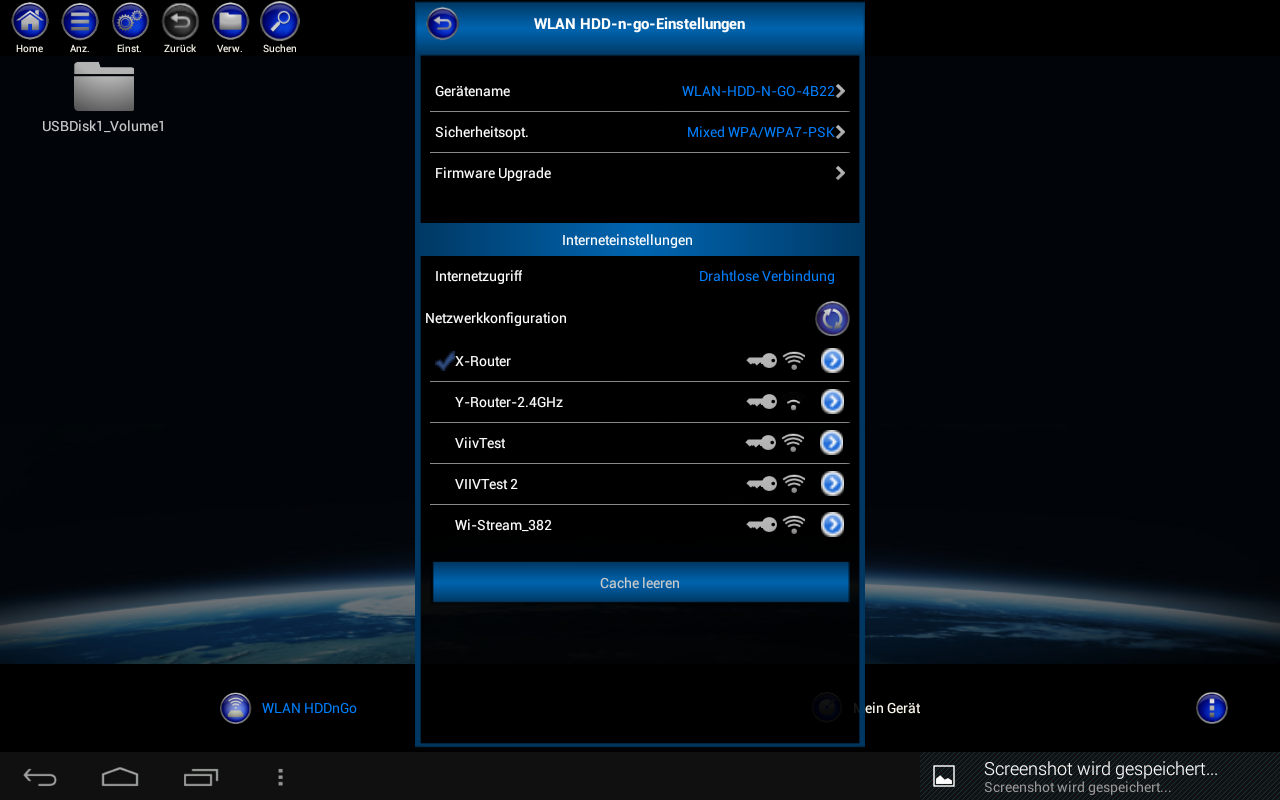1280x800 pixels.
Task: Choose the Y-Router-2.4GHz network name
Action: click(x=509, y=402)
